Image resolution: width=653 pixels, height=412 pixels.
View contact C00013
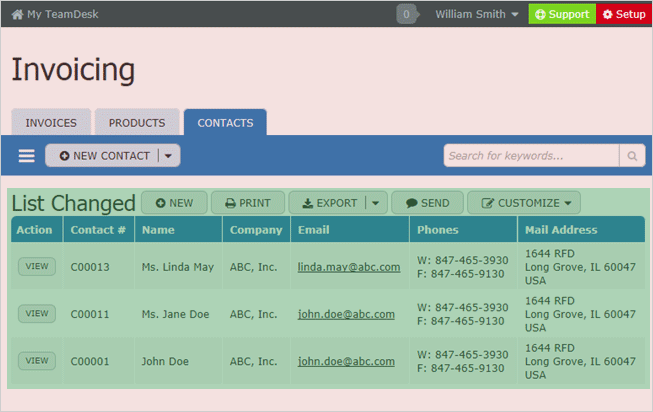pyautogui.click(x=37, y=266)
